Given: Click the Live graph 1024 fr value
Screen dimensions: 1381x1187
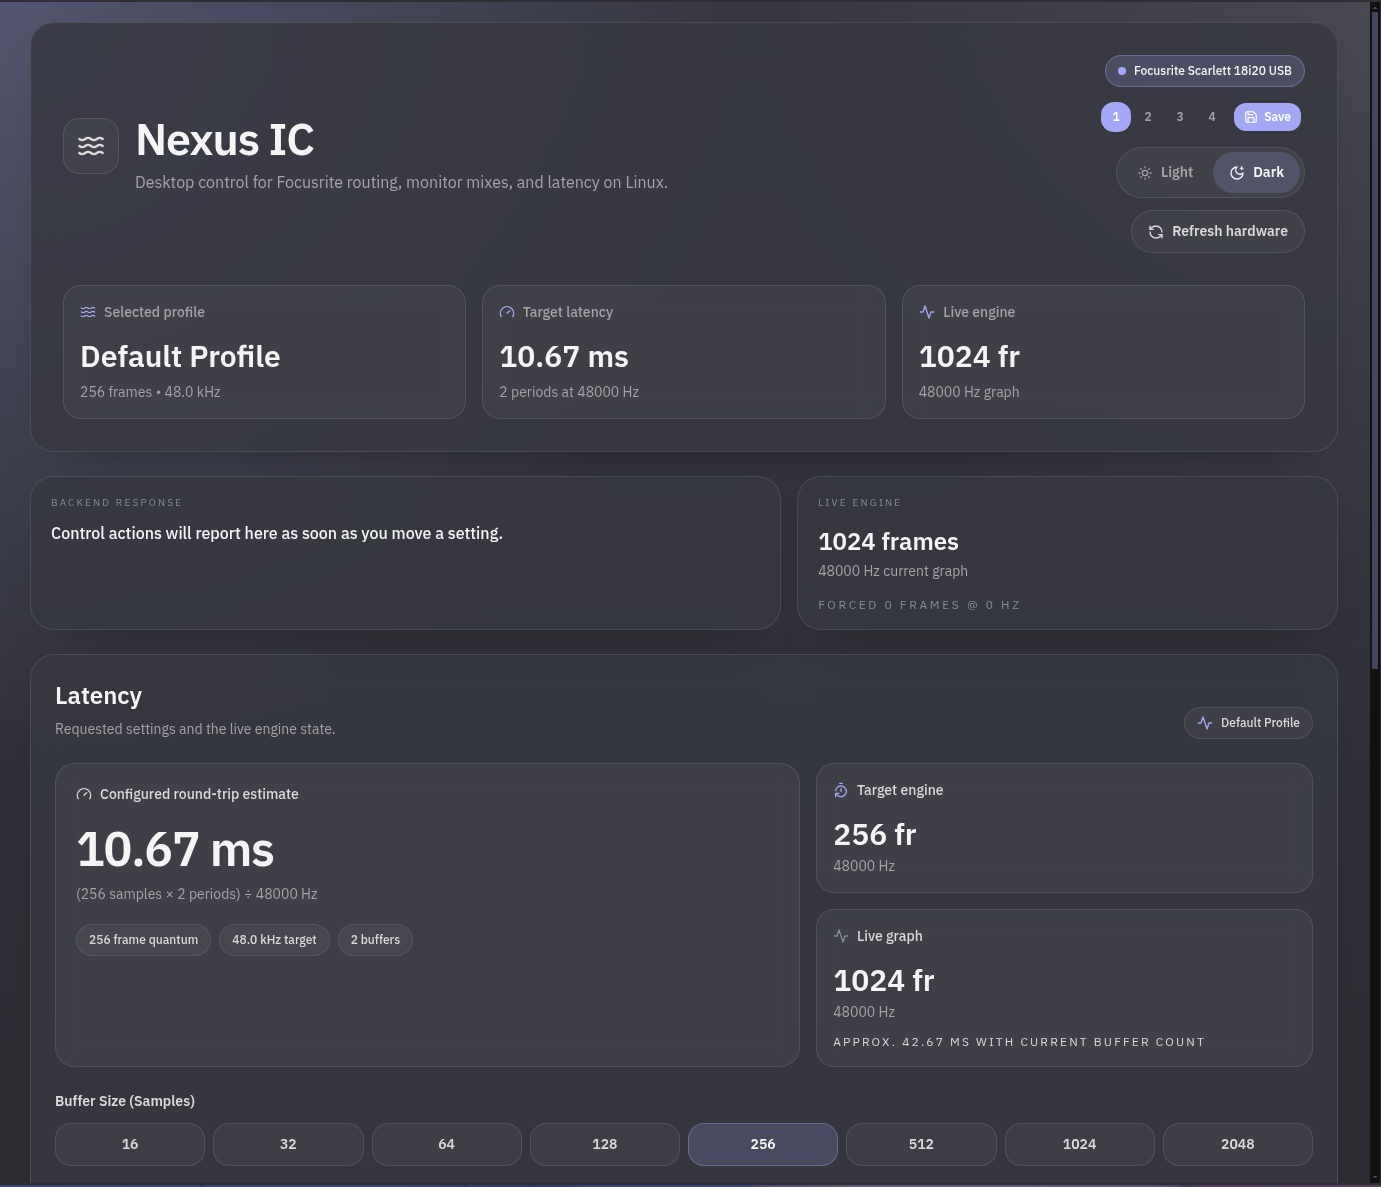Looking at the screenshot, I should click(884, 981).
